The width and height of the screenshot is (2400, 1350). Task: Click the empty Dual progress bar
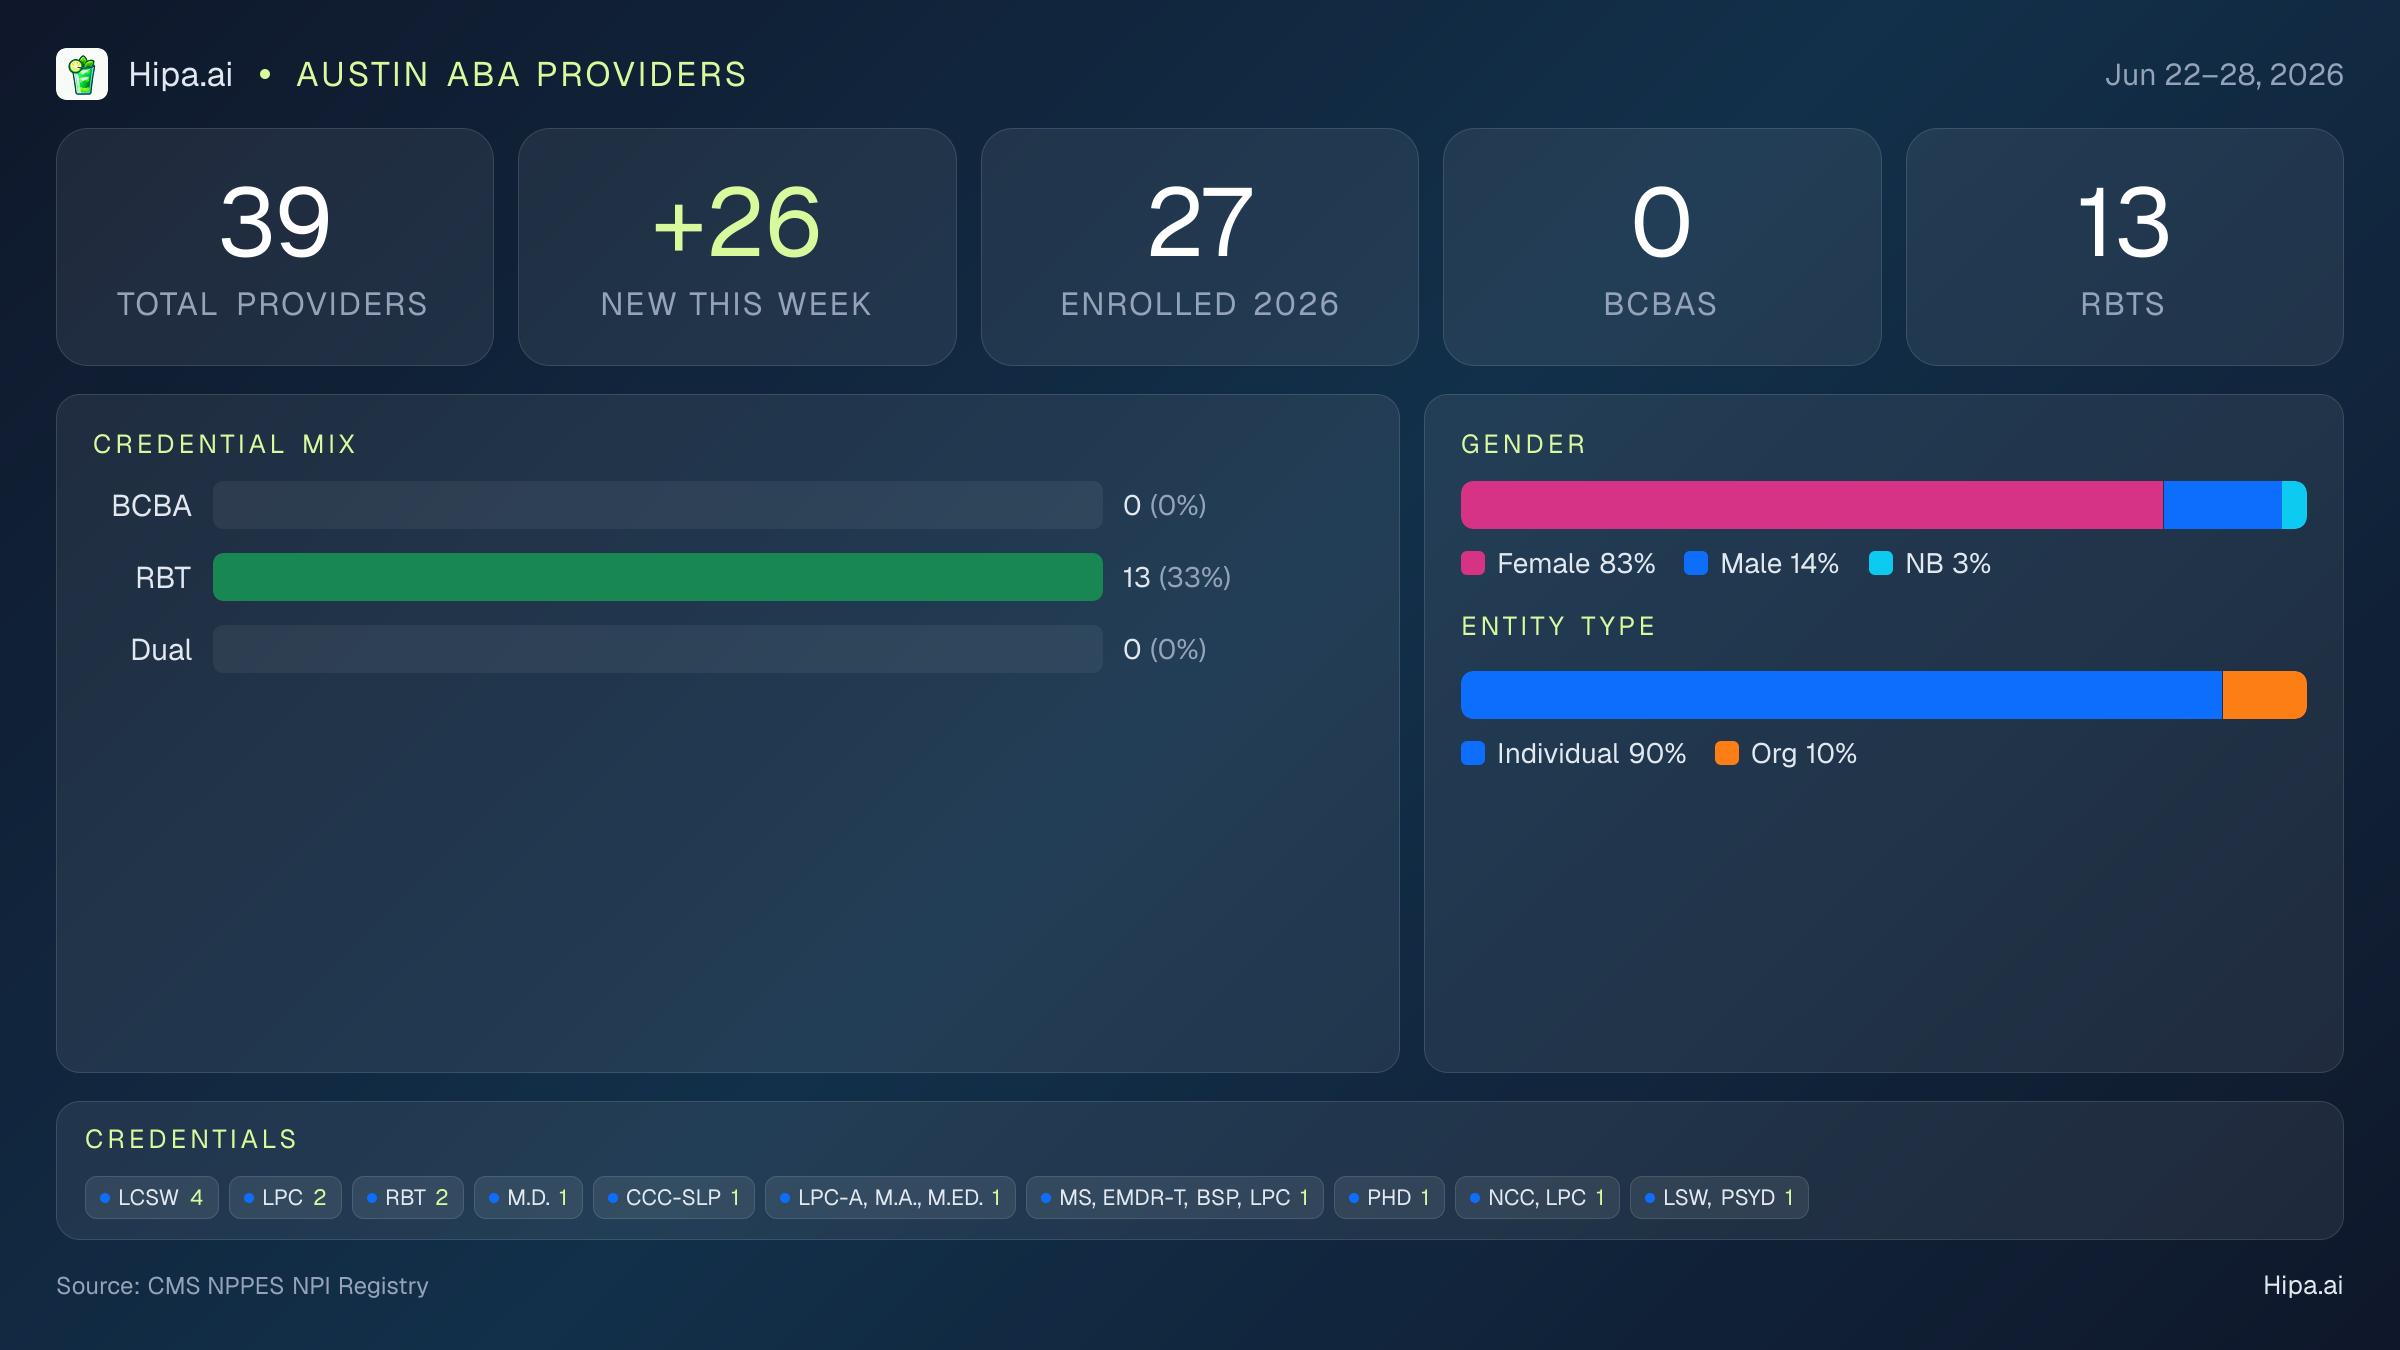pyautogui.click(x=658, y=649)
